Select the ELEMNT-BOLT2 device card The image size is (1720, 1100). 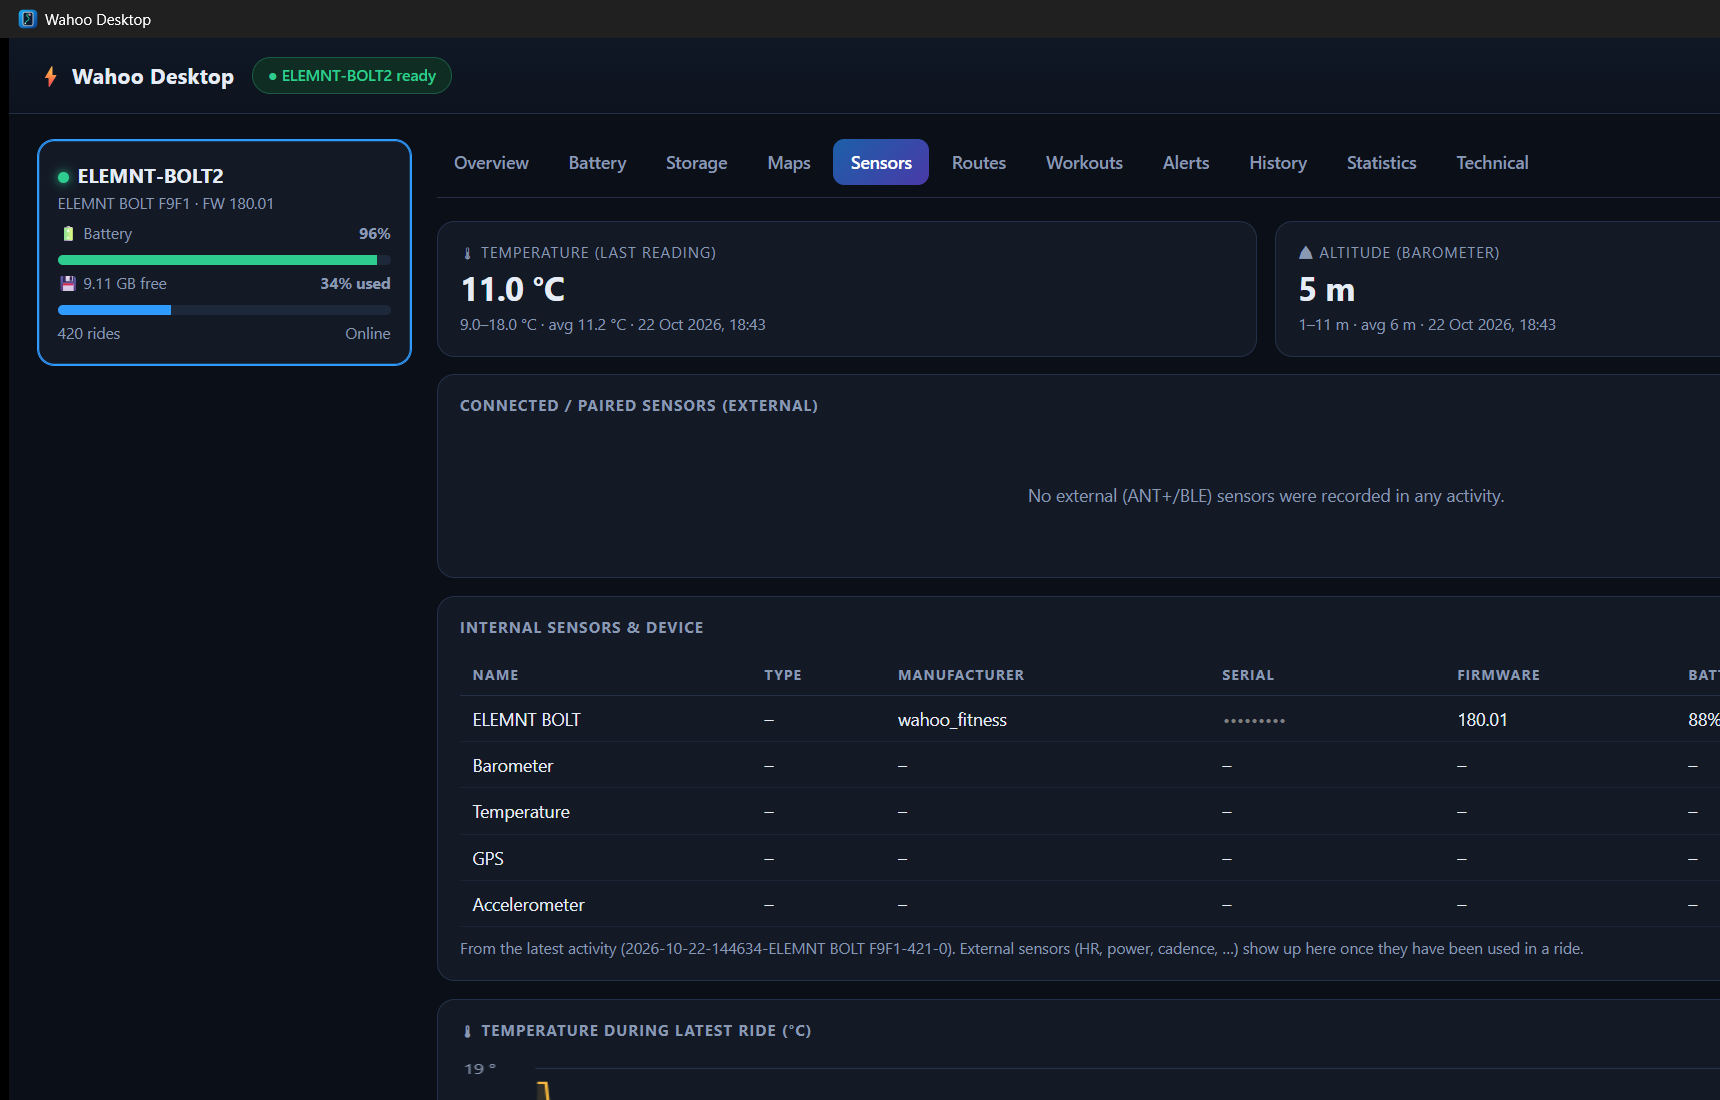click(x=225, y=253)
